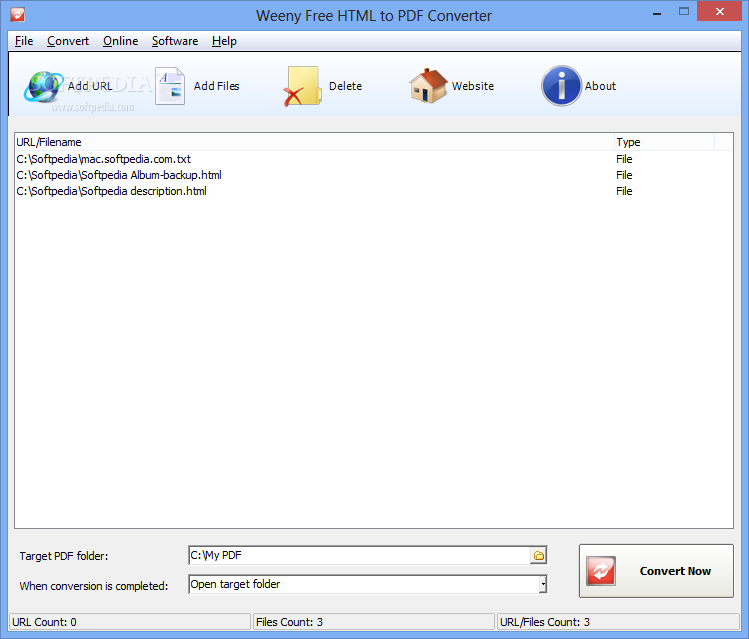Click the 'Target PDF folder:' label
Viewport: 749px width, 639px height.
pyautogui.click(x=64, y=556)
